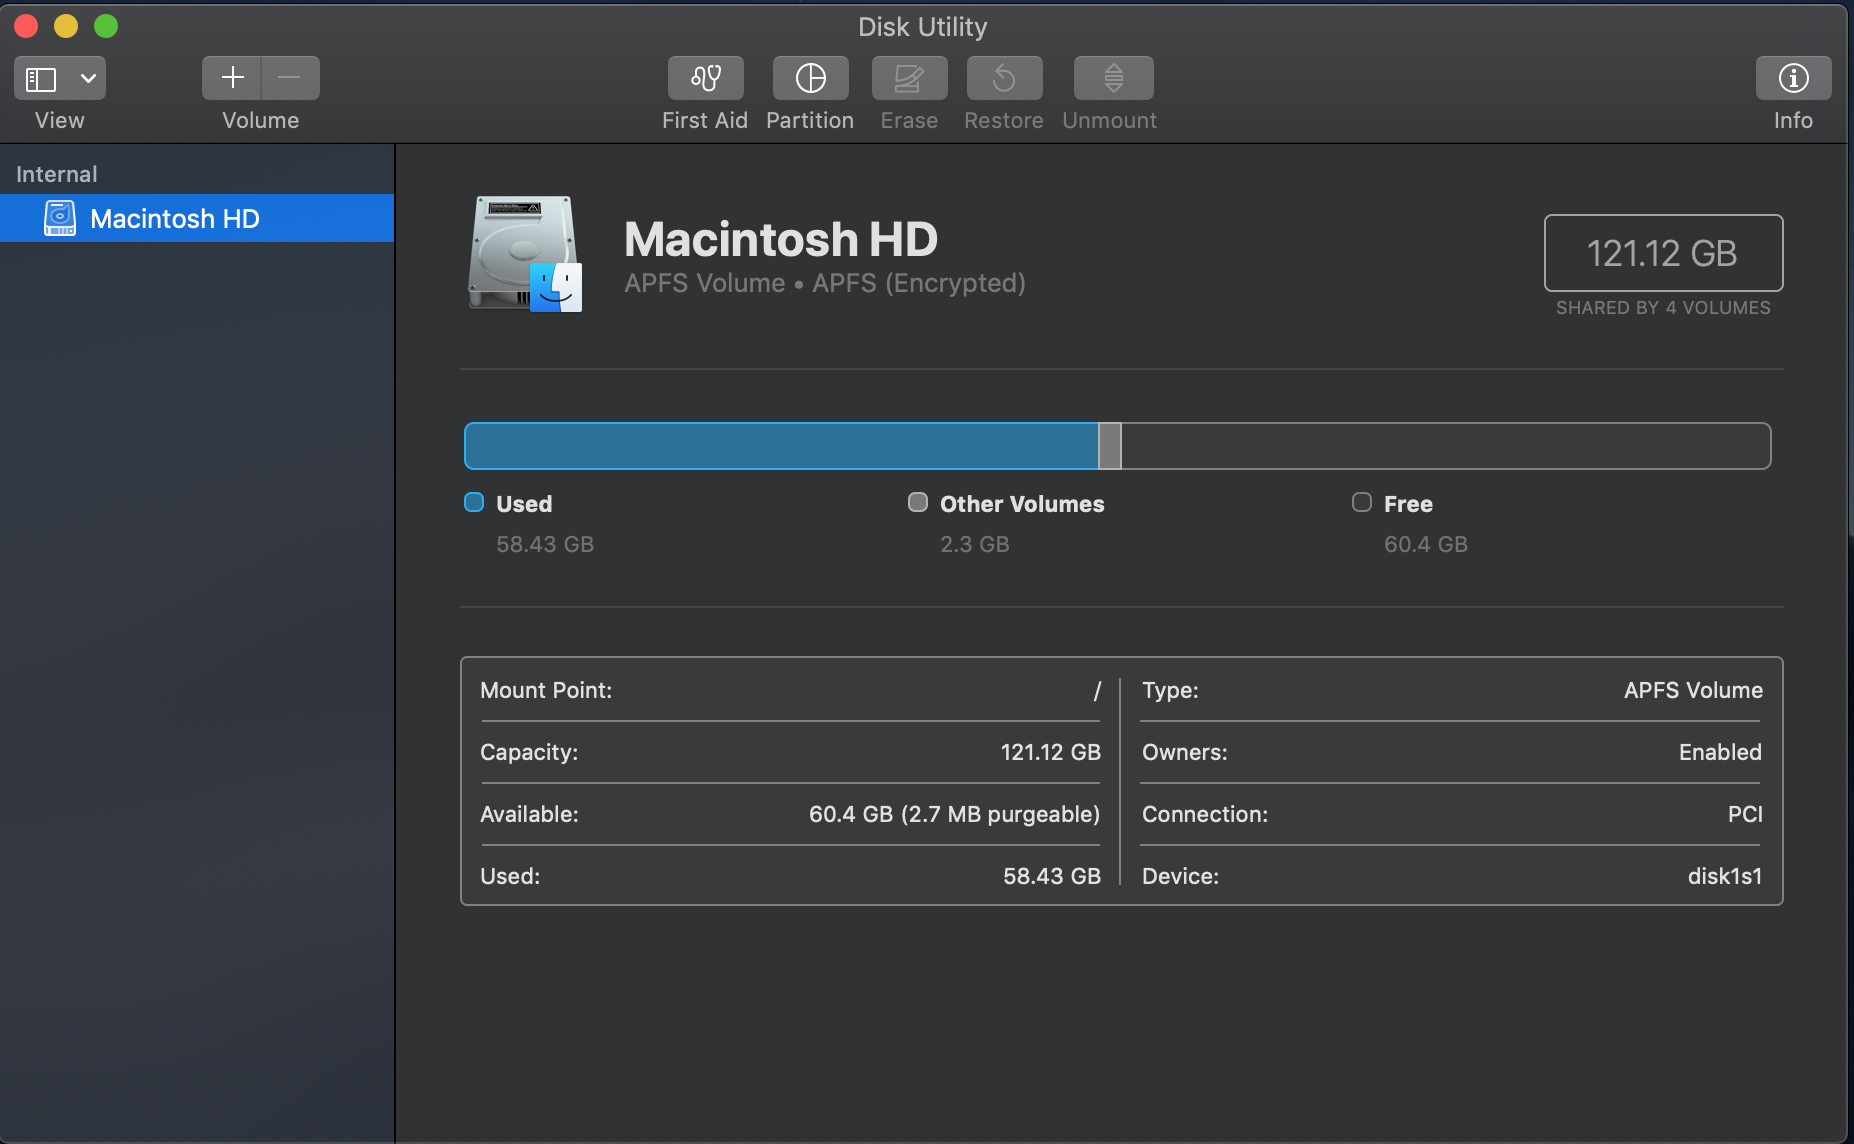Click the Internal section header
Image resolution: width=1854 pixels, height=1144 pixels.
tap(57, 174)
